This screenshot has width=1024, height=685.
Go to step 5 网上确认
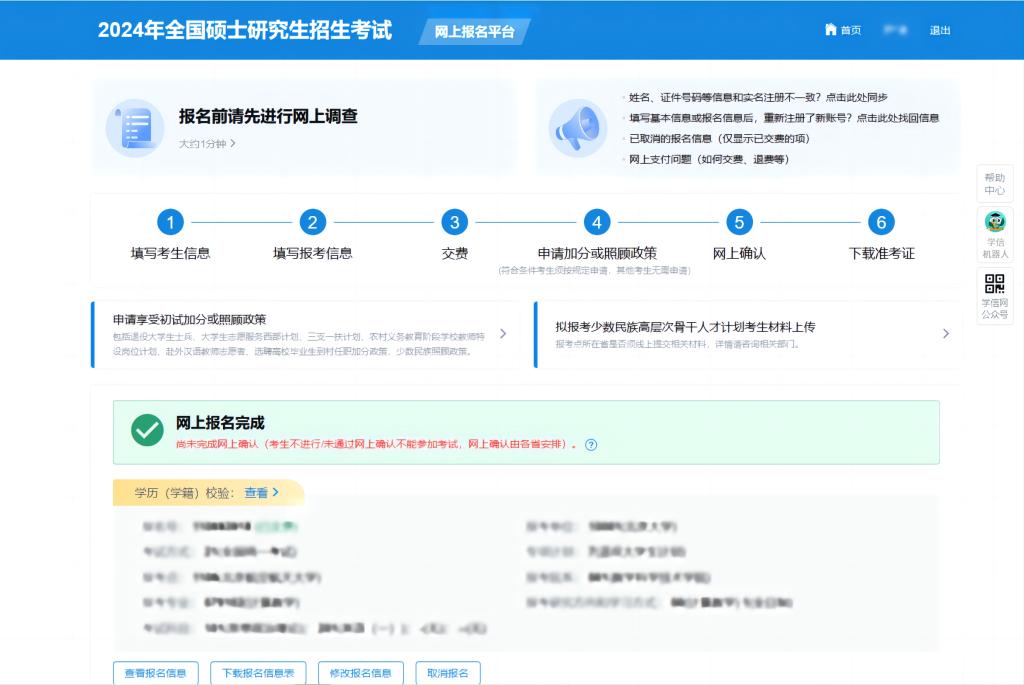click(738, 222)
